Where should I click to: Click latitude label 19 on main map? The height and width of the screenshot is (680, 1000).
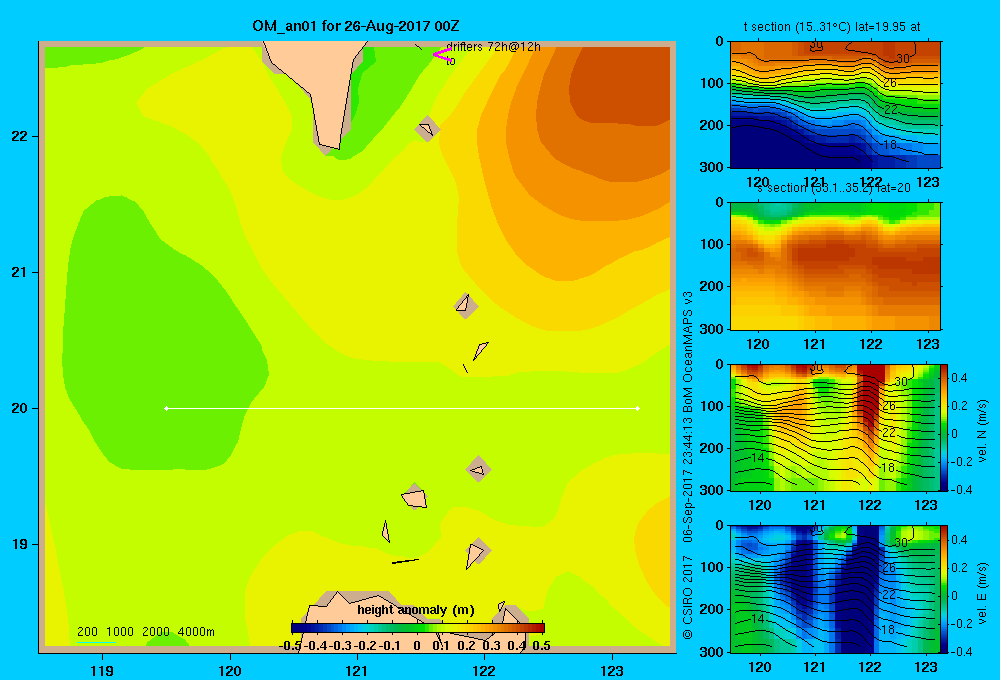tap(19, 544)
